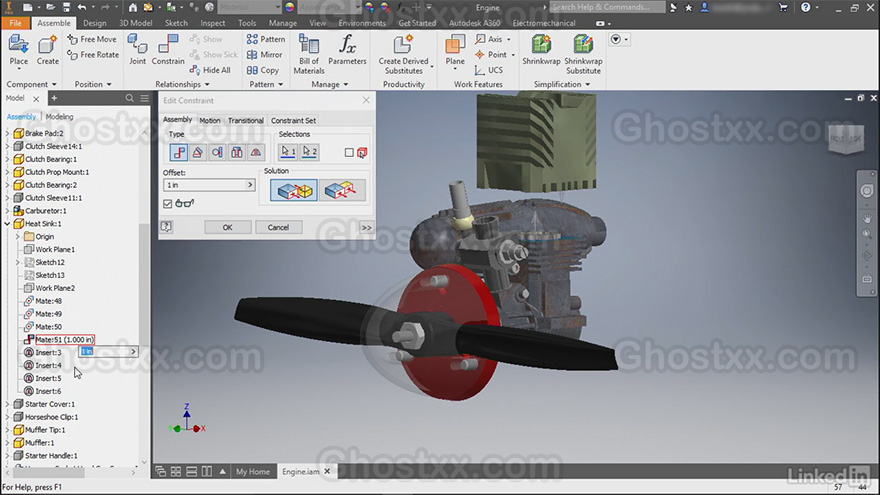Viewport: 880px width, 495px height.
Task: Expand the Starter Cover:1 node
Action: tap(8, 404)
